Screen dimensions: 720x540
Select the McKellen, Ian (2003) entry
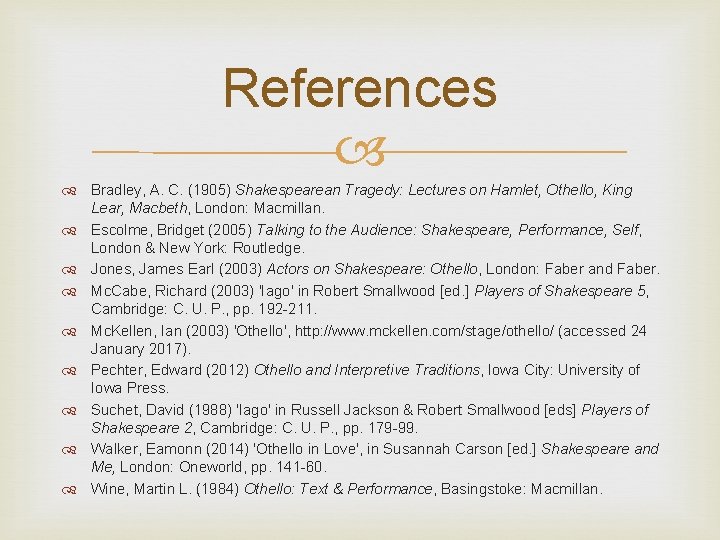369,340
